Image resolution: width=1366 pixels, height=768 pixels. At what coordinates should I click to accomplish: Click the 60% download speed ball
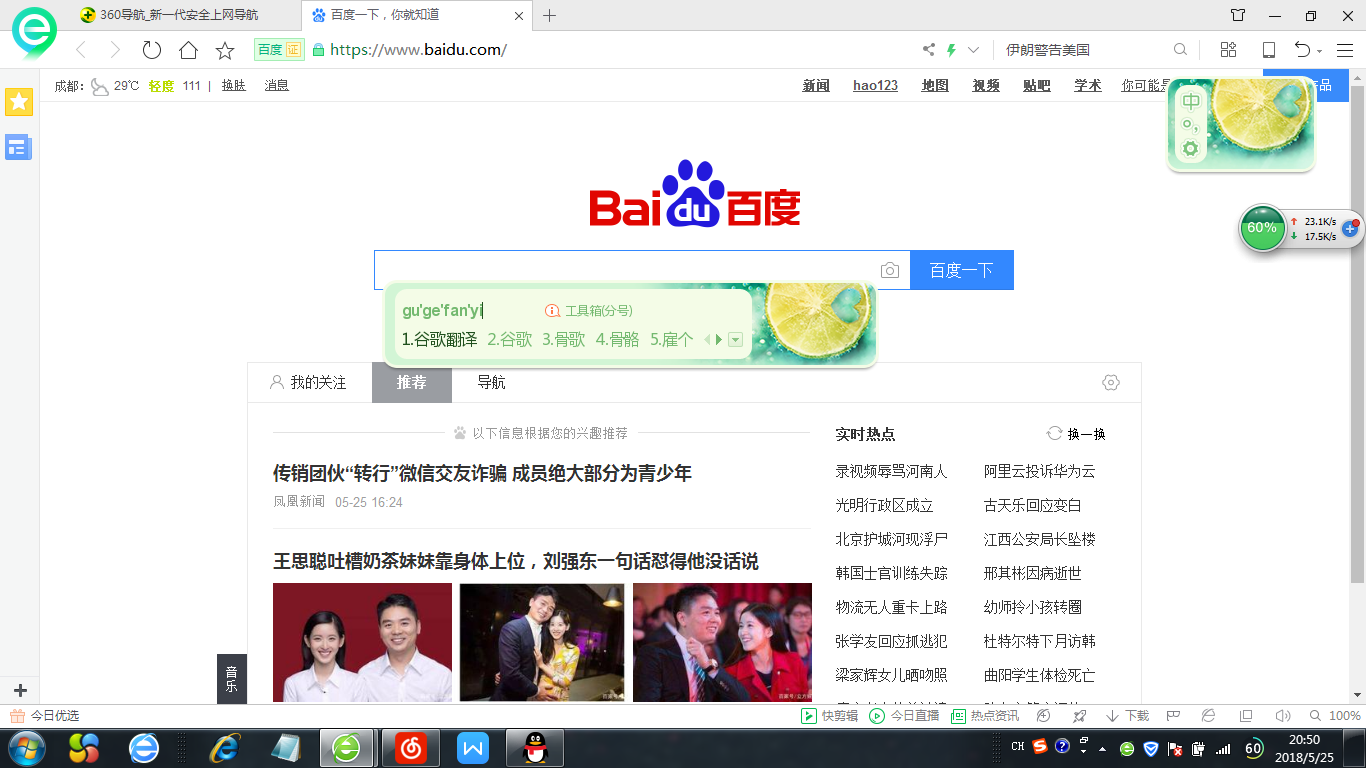(1262, 229)
